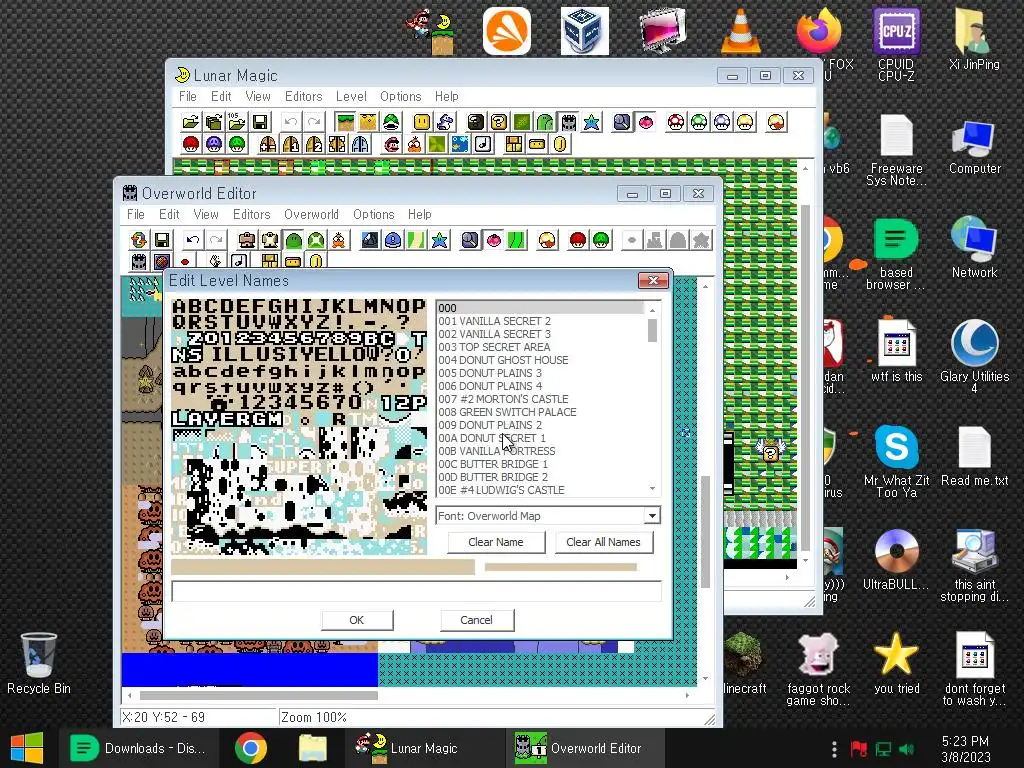Click the save disk icon in Overworld Editor
This screenshot has width=1024, height=768.
pos(161,240)
